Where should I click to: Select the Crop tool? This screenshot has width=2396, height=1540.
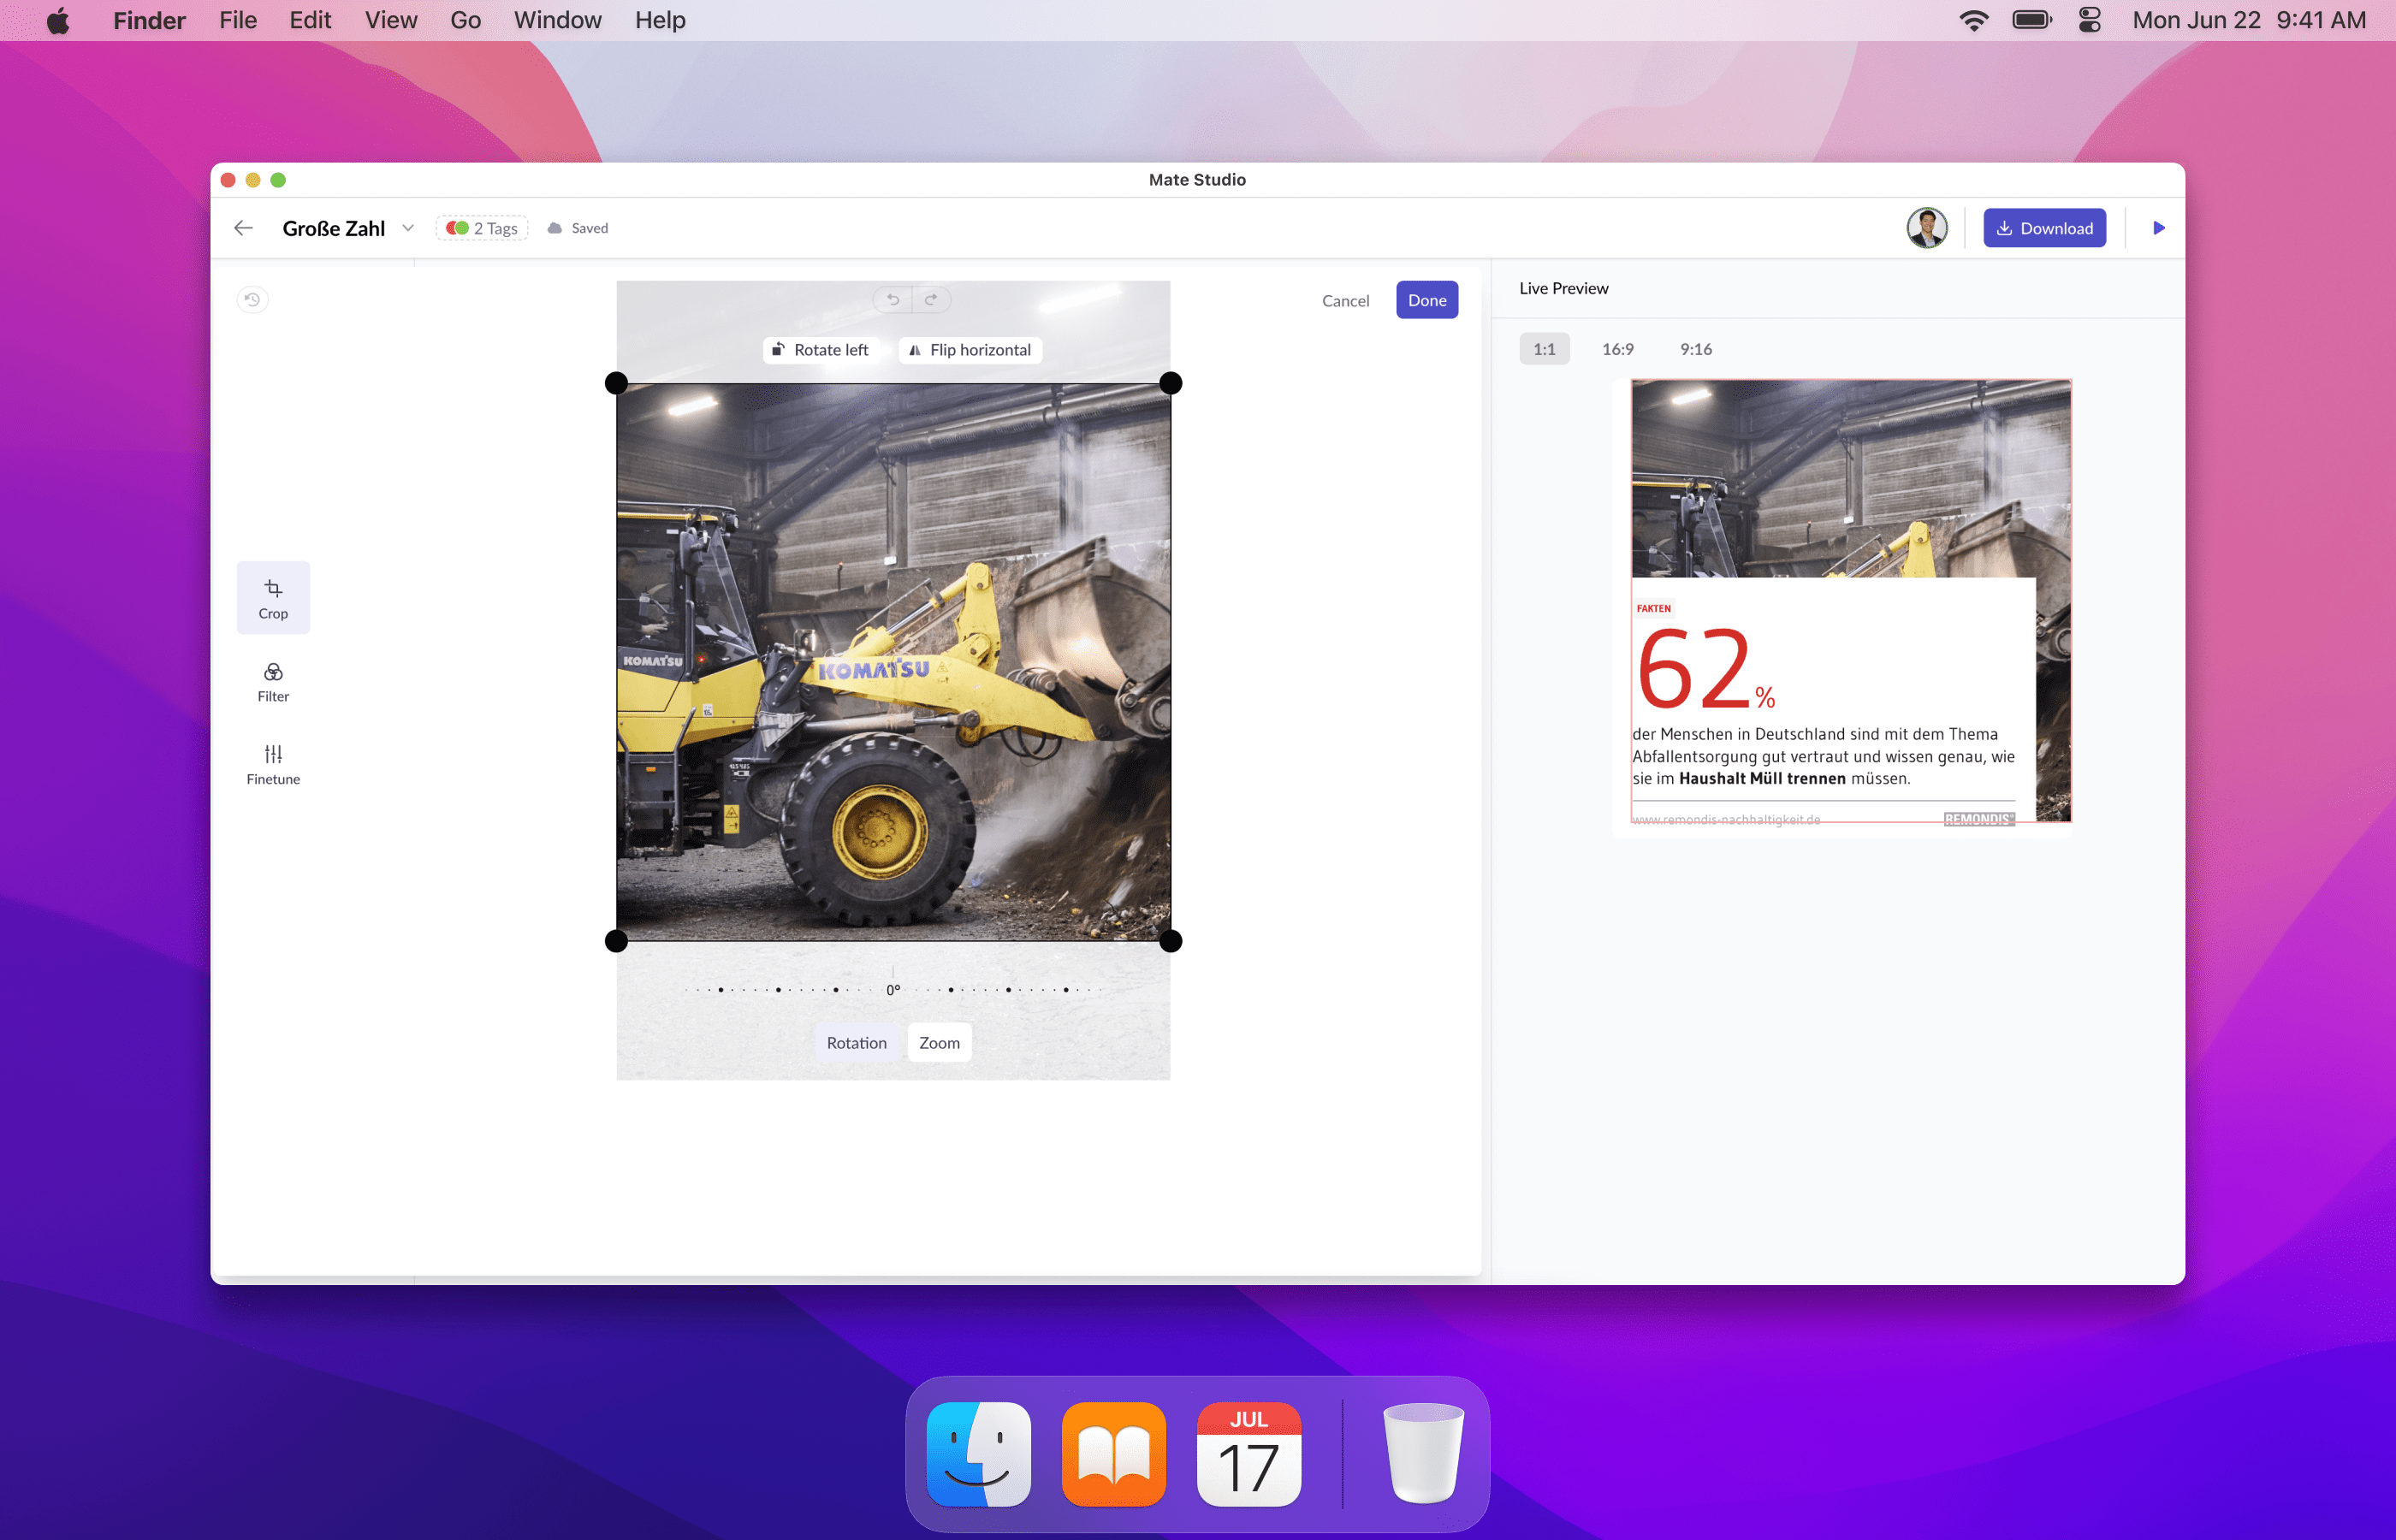tap(273, 598)
